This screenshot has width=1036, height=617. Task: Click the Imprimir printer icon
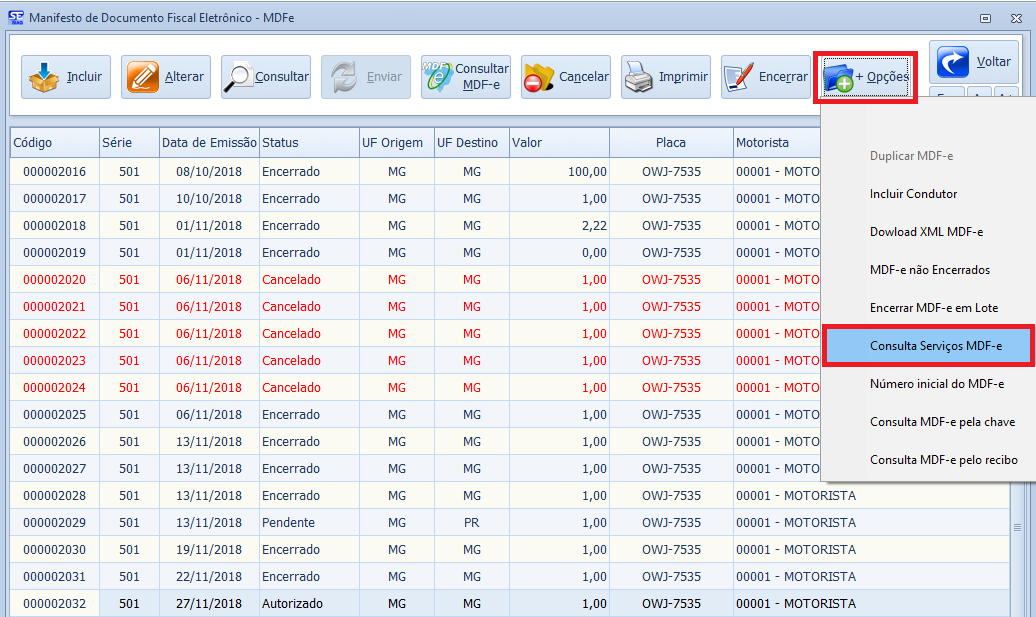(640, 77)
